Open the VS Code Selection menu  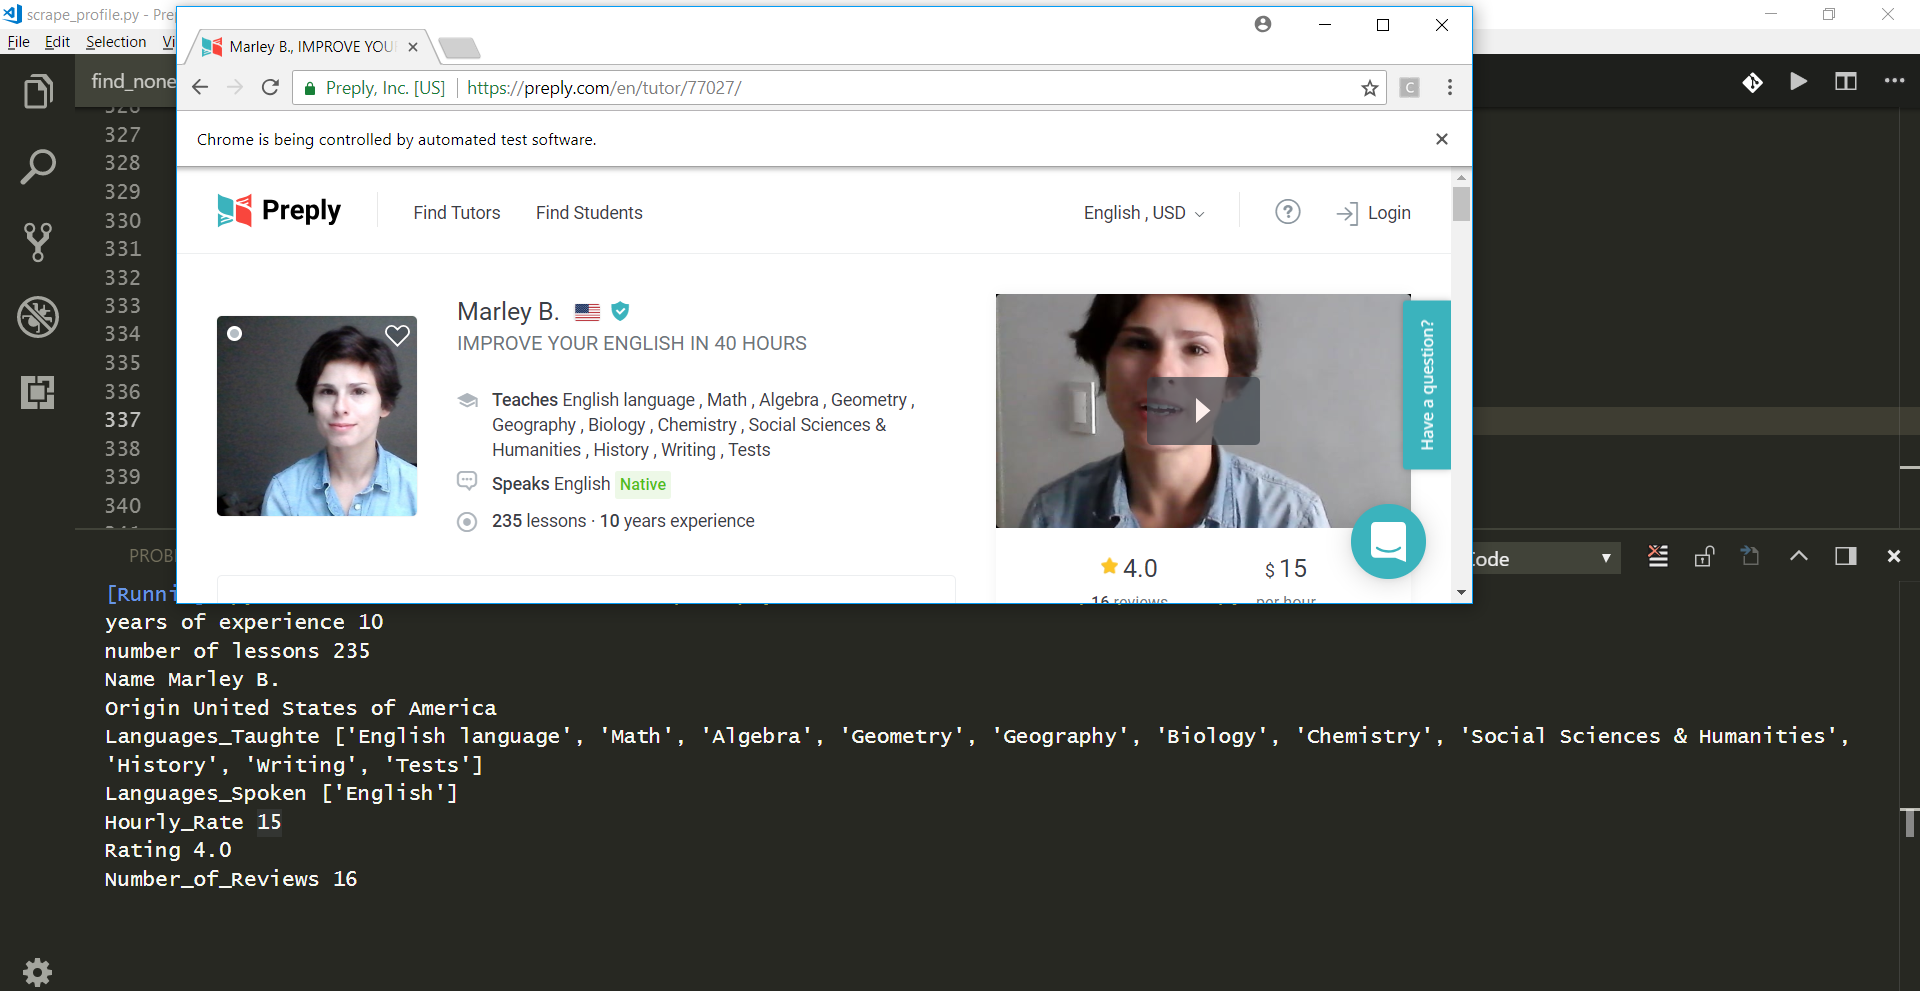pyautogui.click(x=116, y=42)
